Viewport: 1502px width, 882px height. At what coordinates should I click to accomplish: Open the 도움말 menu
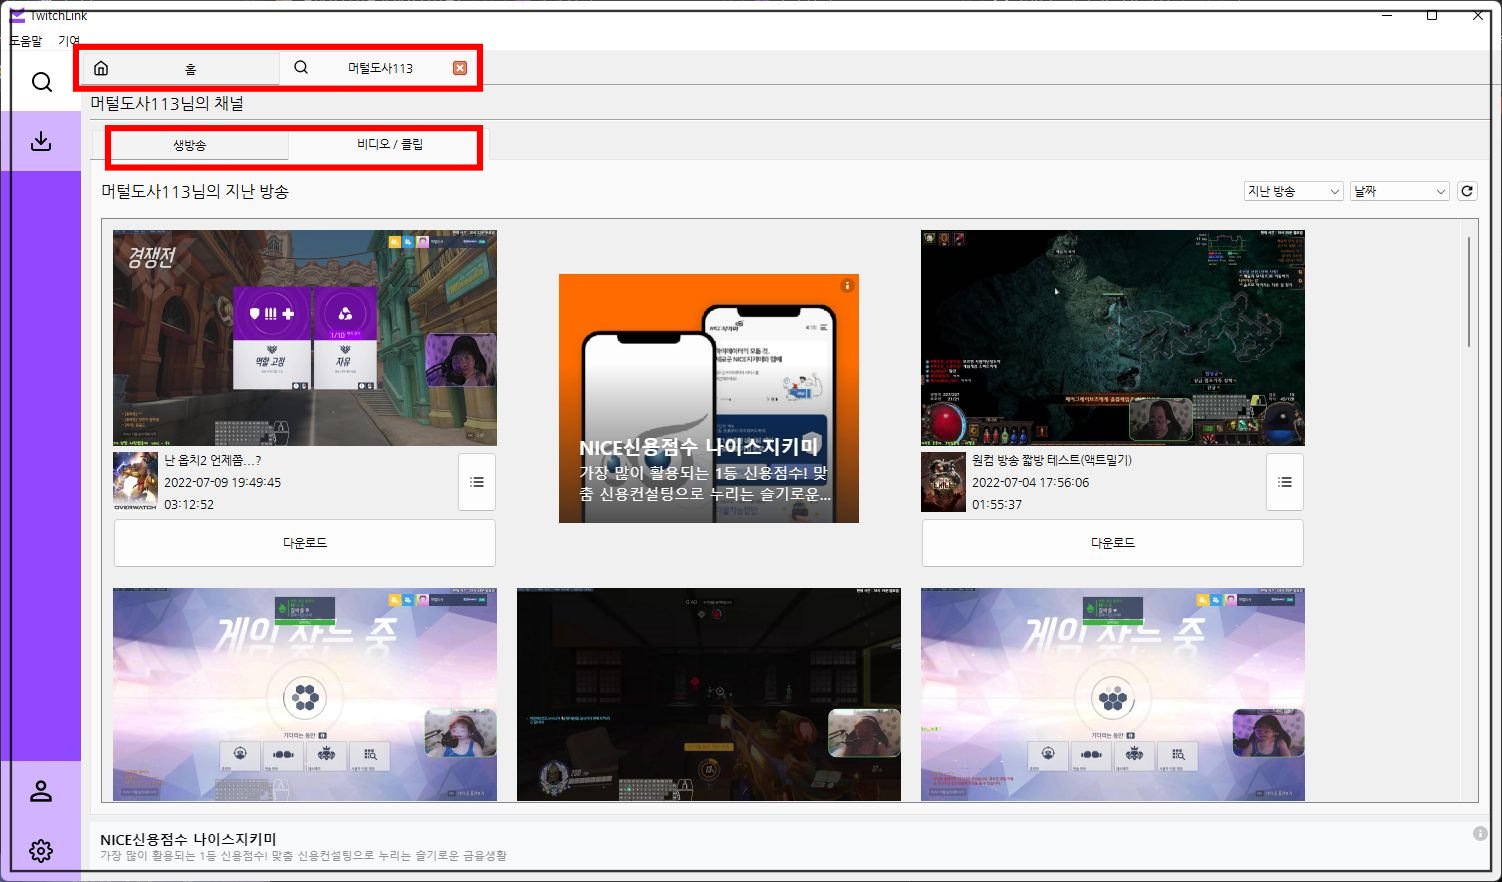tap(27, 41)
